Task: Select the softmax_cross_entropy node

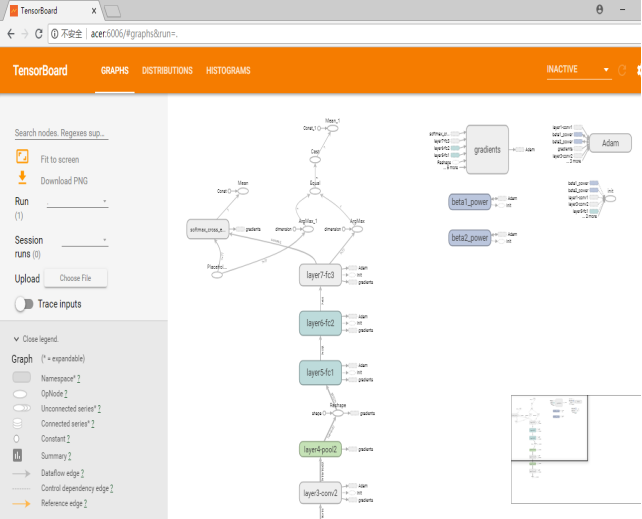Action: (208, 230)
